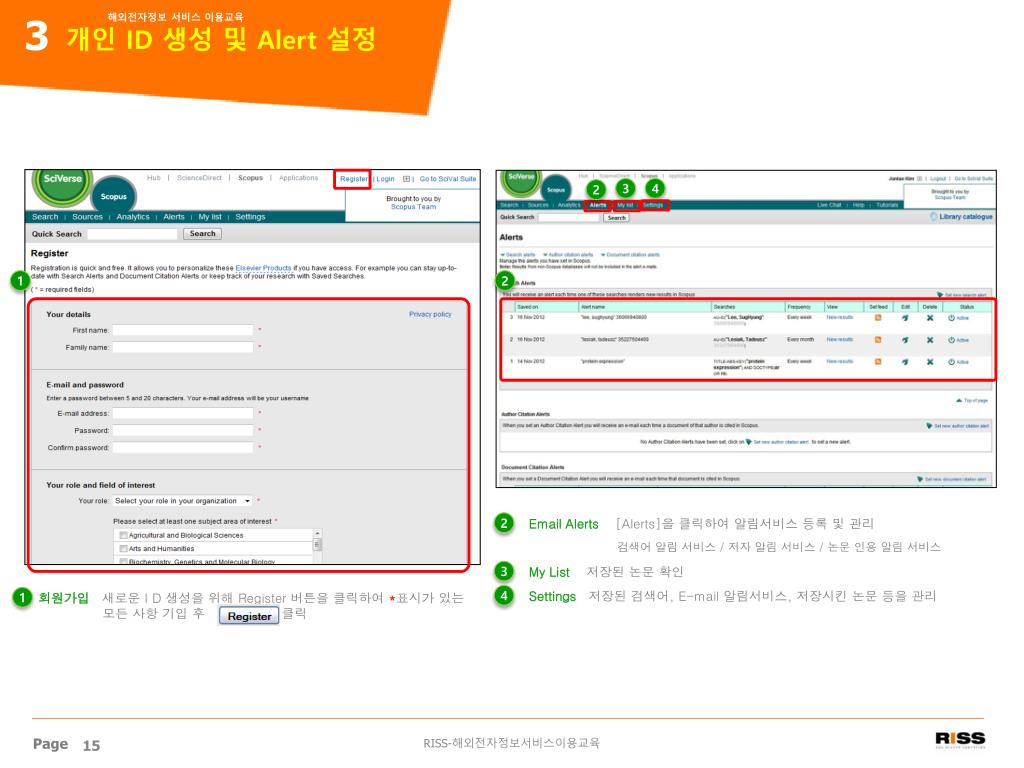Open the 'Select your role in your organization' dropdown
Viewport: 1024px width, 768px height.
pyautogui.click(x=182, y=501)
